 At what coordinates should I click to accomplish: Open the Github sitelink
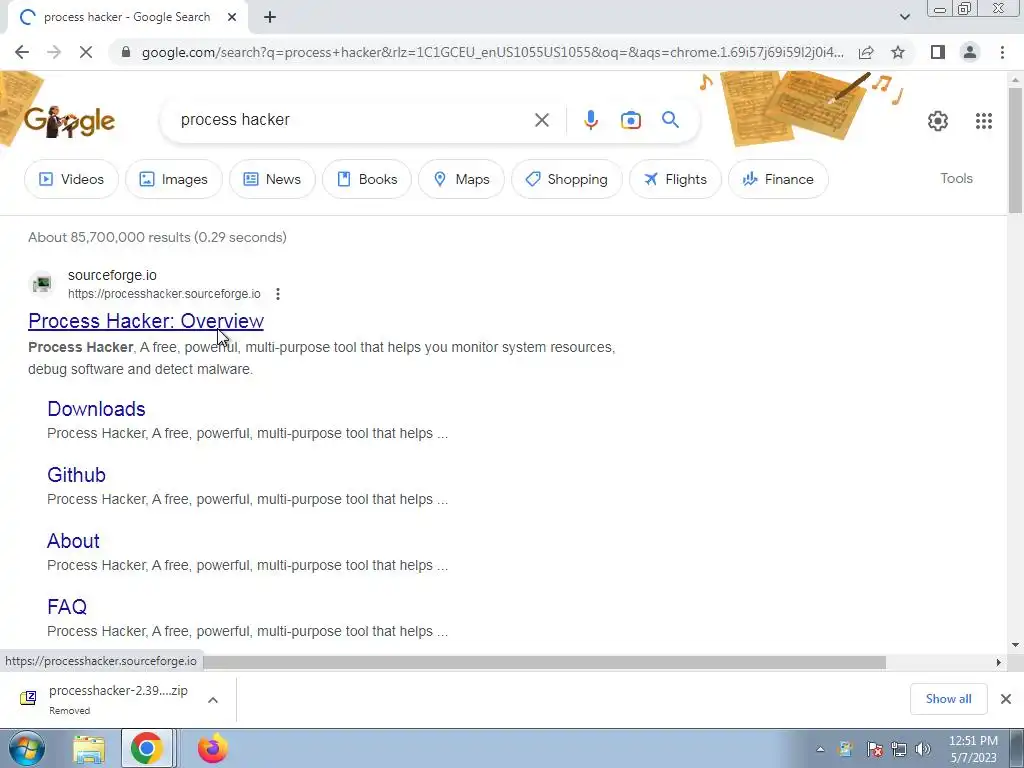[76, 475]
